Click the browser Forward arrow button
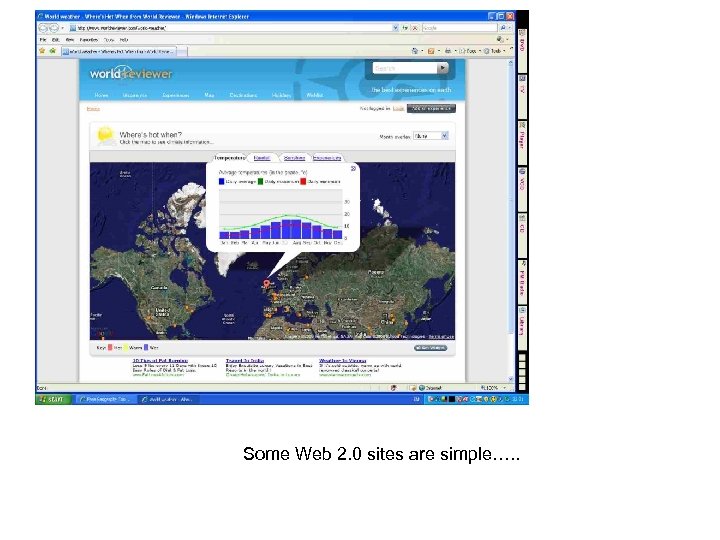The width and height of the screenshot is (720, 540). pos(53,28)
